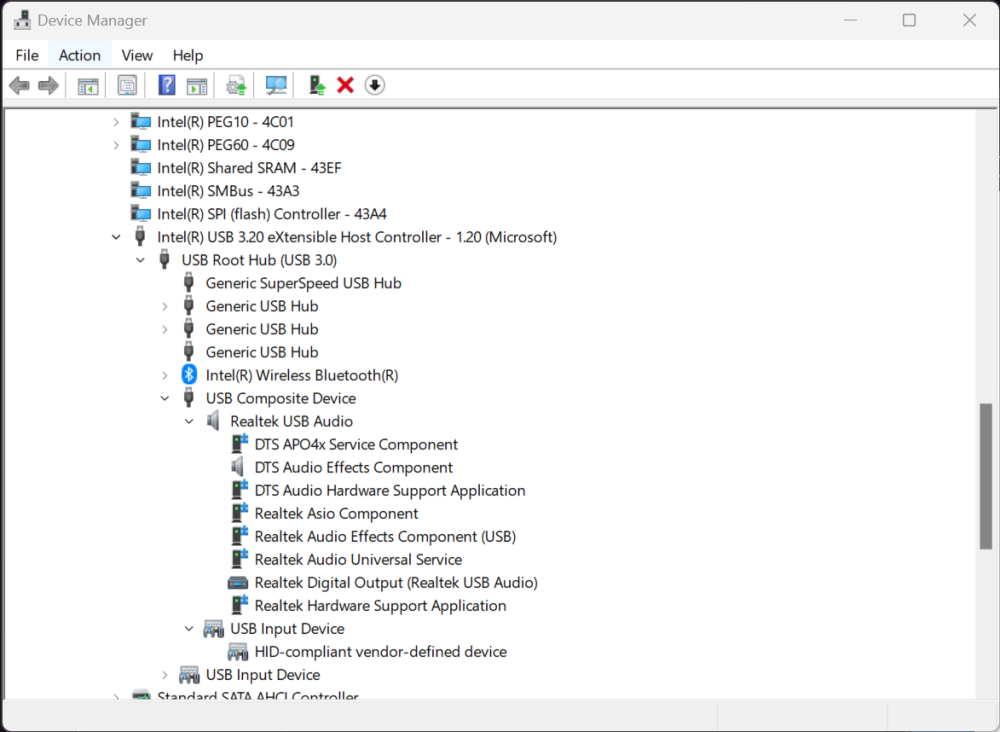
Task: Click the Back arrow toolbar icon
Action: pyautogui.click(x=19, y=85)
